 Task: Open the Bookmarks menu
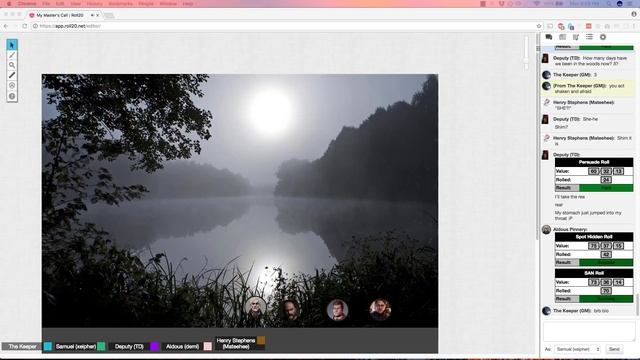tap(120, 4)
